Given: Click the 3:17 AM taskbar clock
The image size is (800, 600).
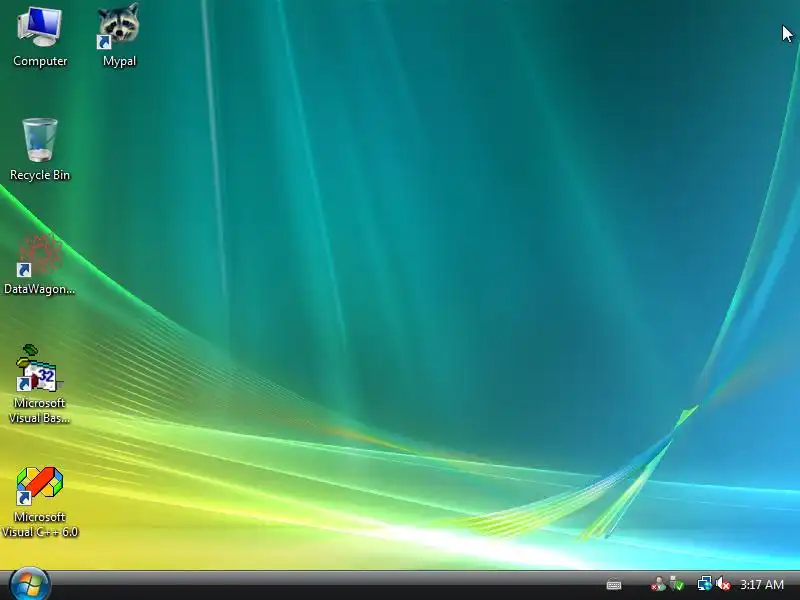Looking at the screenshot, I should [762, 585].
